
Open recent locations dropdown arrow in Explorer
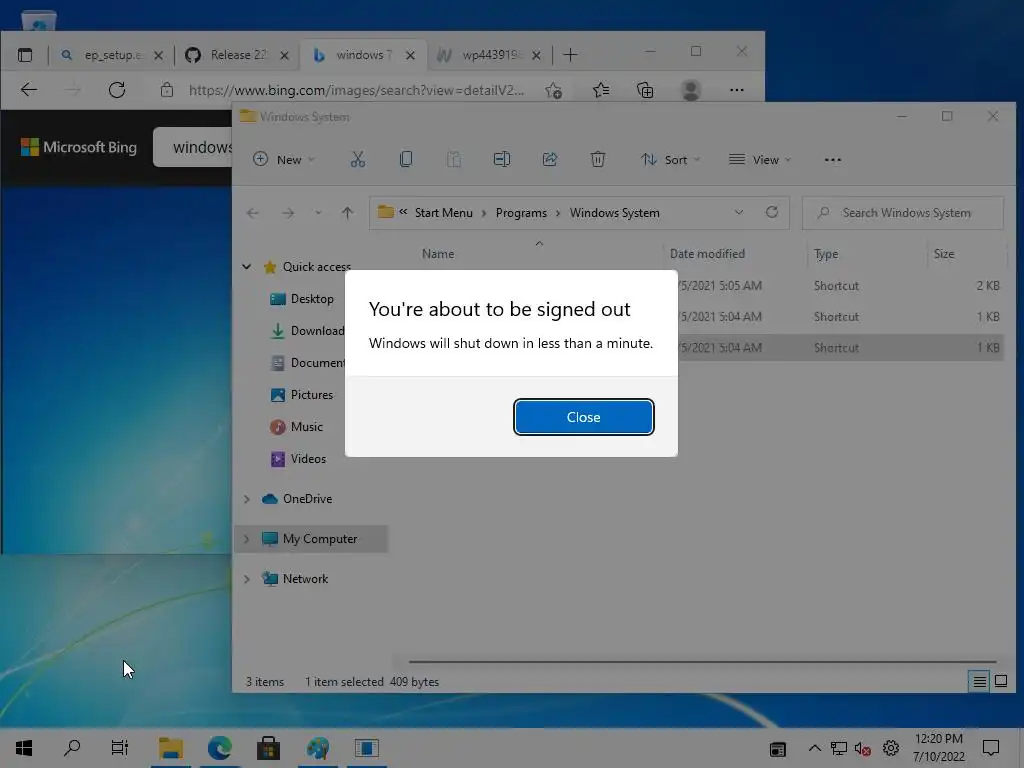click(x=318, y=213)
